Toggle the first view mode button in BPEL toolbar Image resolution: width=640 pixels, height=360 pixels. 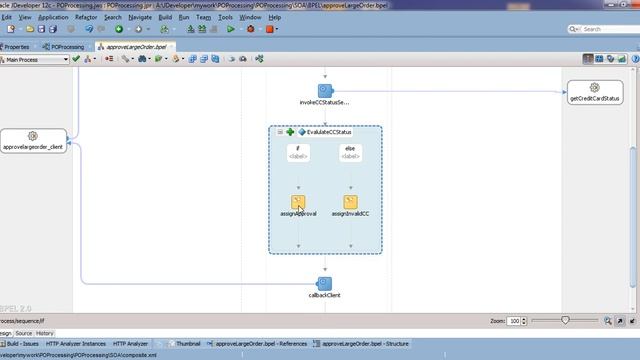point(588,59)
